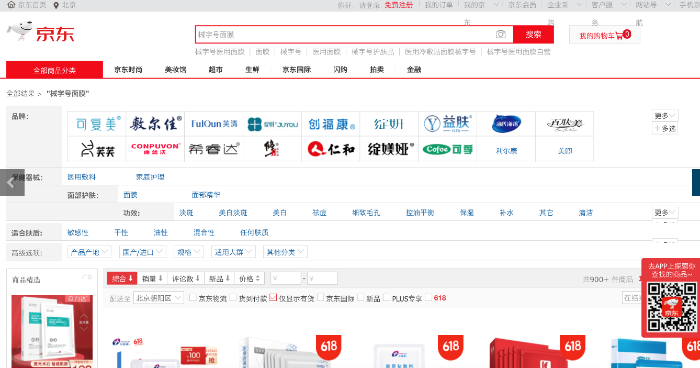Select the 益肤 brand logo
Viewport: 700px width, 368px height.
pyautogui.click(x=448, y=124)
